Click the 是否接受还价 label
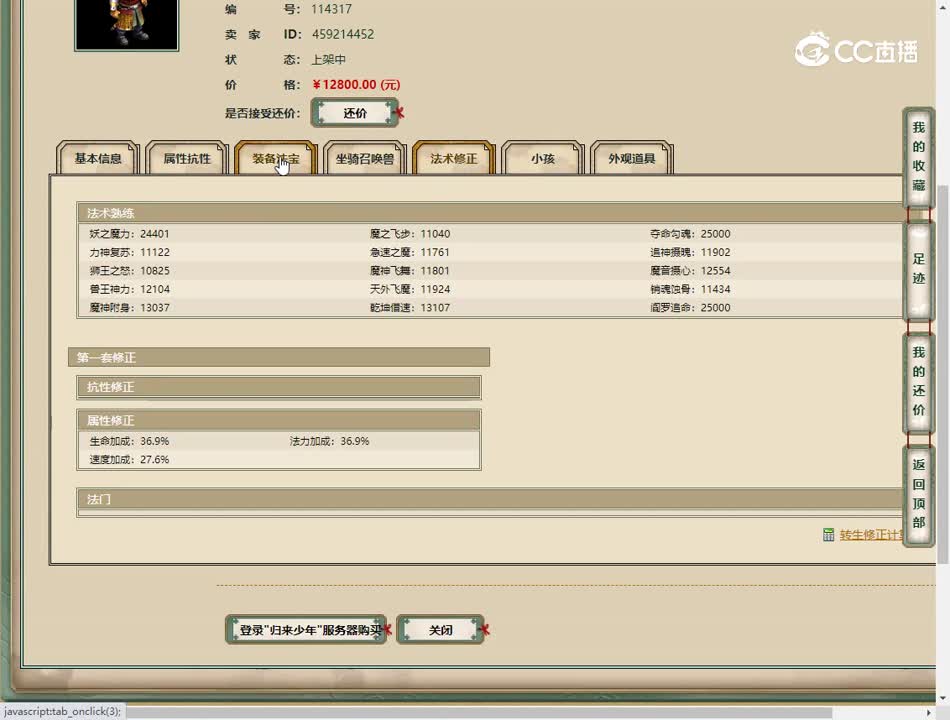This screenshot has height=720, width=950. 263,113
